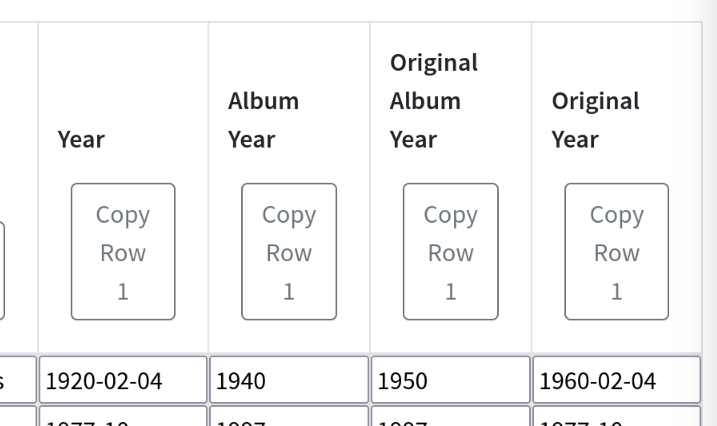Select the Year column header
The width and height of the screenshot is (717, 426).
coord(81,139)
